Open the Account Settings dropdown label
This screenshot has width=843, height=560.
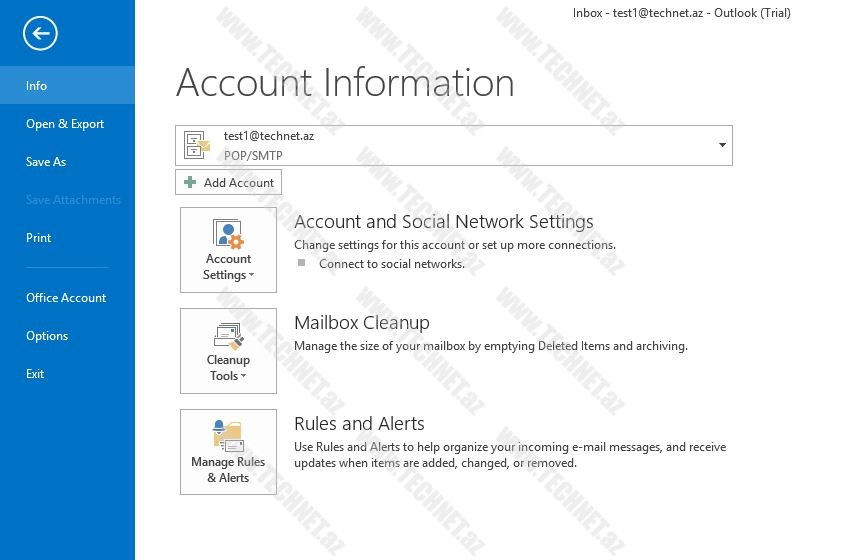(x=228, y=267)
